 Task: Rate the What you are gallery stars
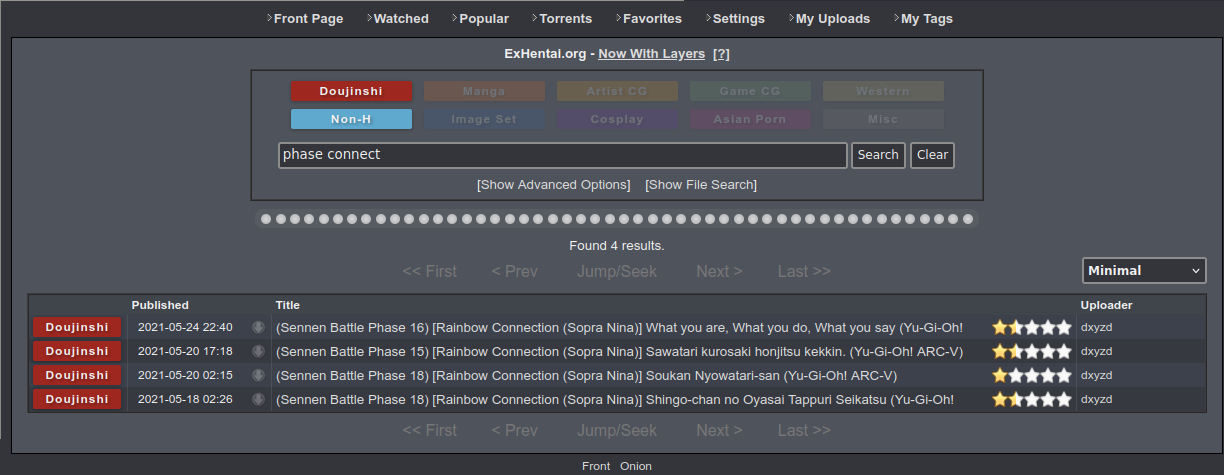1032,327
